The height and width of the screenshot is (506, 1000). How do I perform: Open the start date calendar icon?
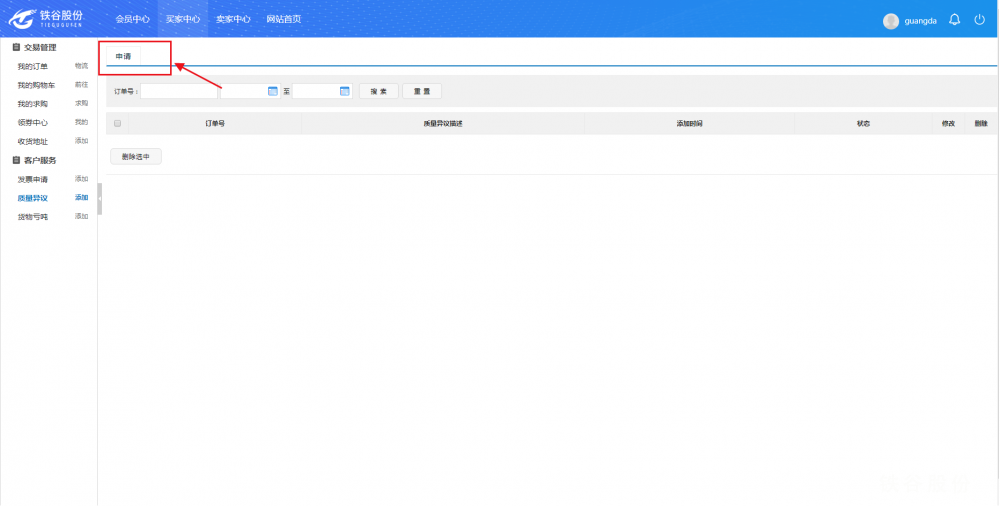point(273,91)
